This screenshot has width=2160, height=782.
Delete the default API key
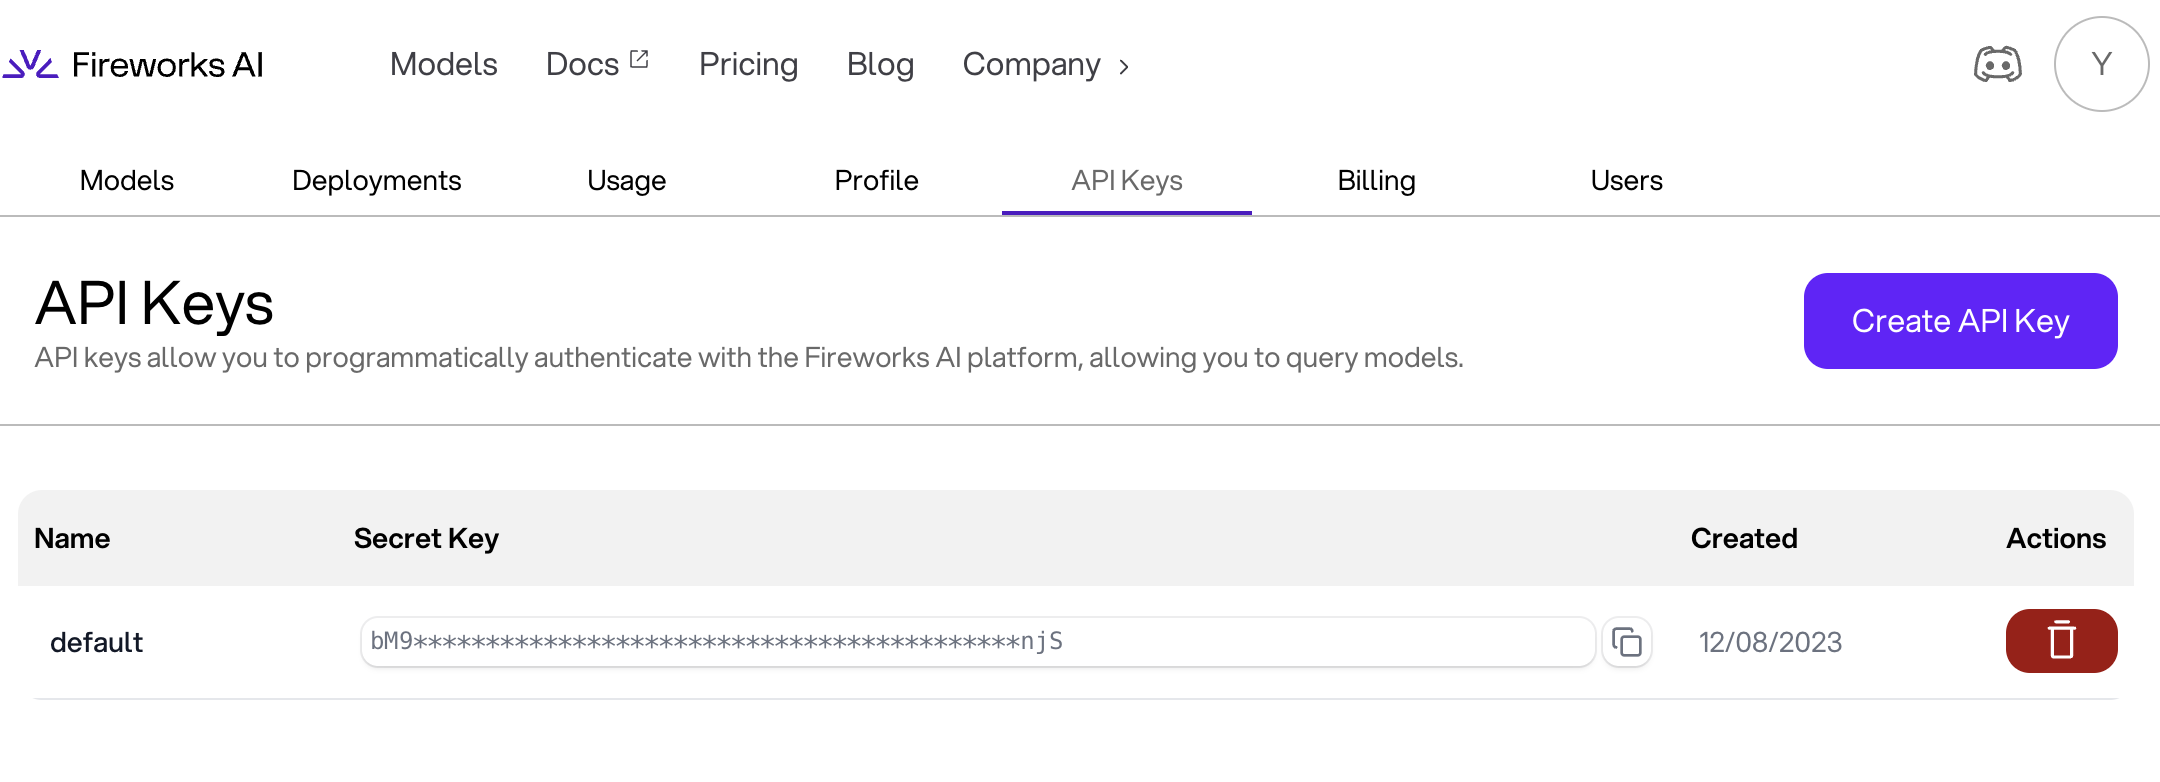(x=2061, y=641)
